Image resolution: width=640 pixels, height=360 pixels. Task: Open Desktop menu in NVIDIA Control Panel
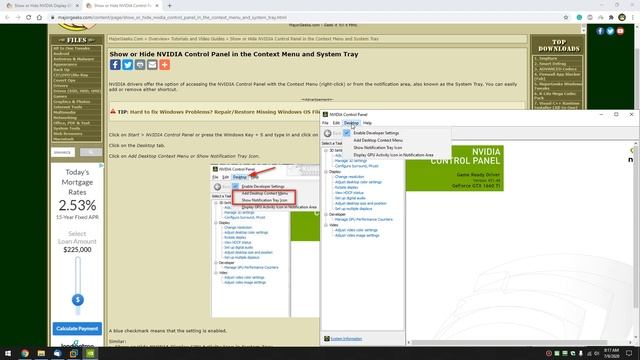click(351, 123)
